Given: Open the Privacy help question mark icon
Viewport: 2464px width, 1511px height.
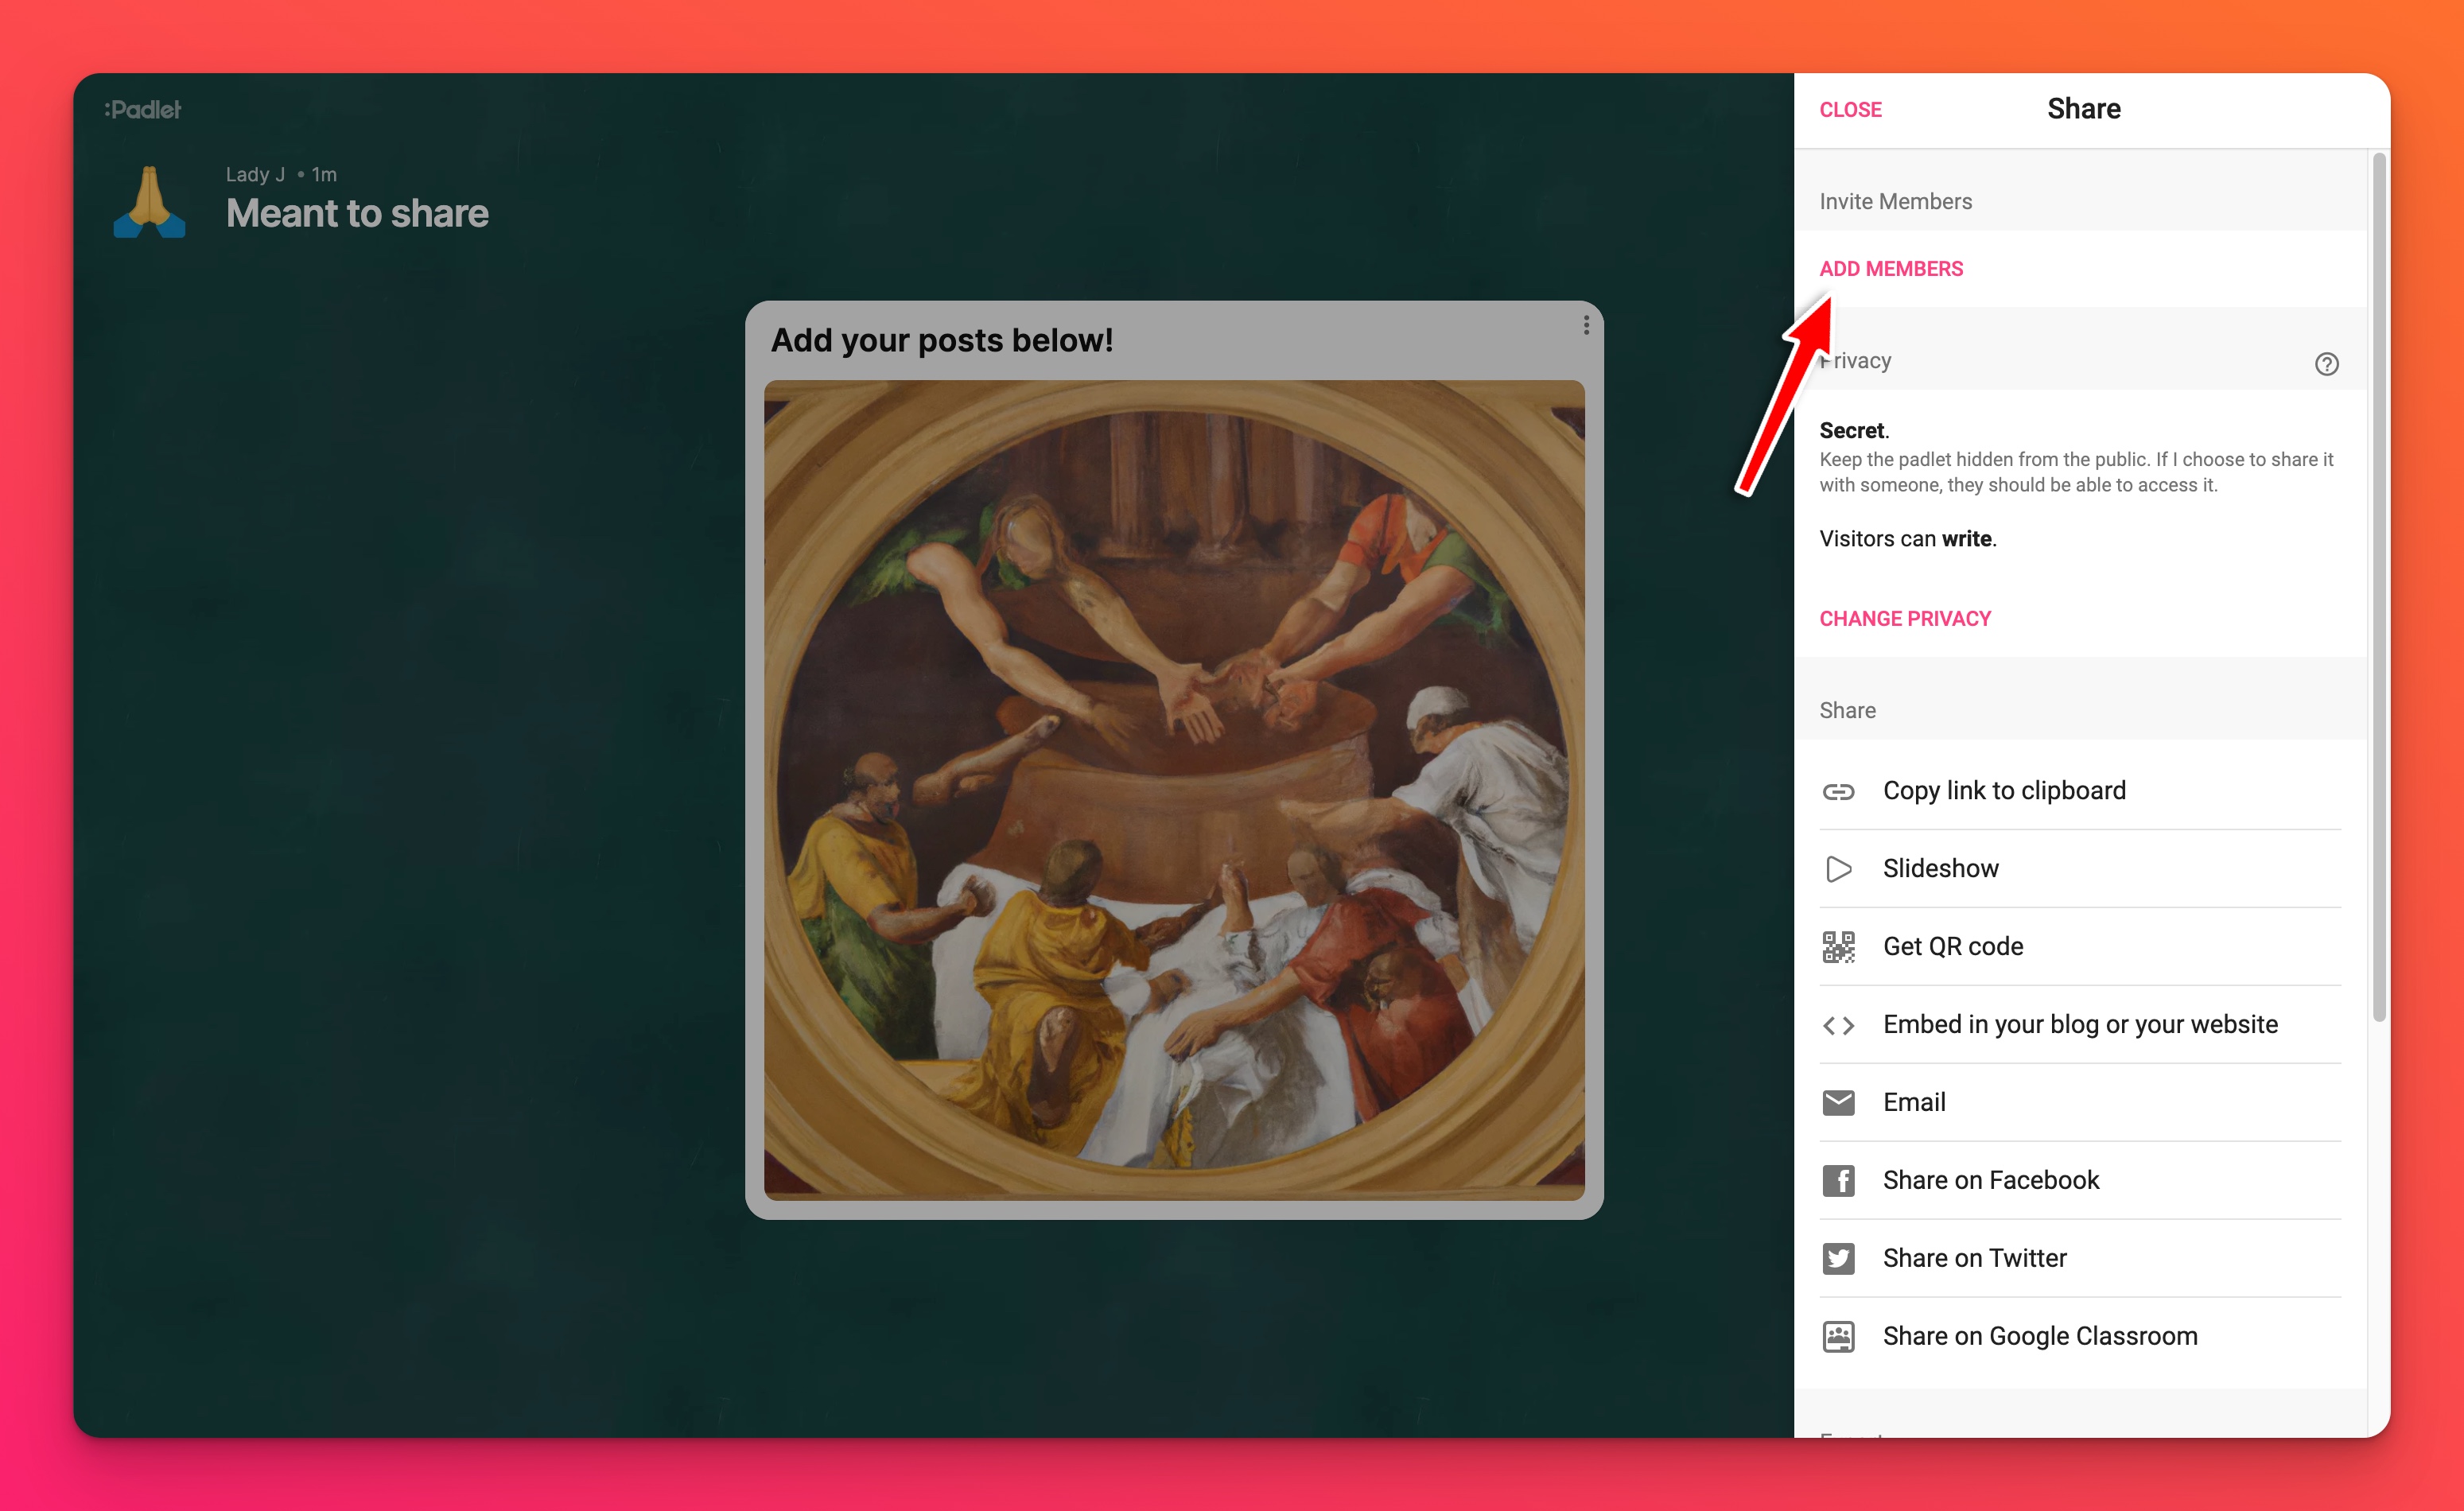Looking at the screenshot, I should tap(2326, 364).
